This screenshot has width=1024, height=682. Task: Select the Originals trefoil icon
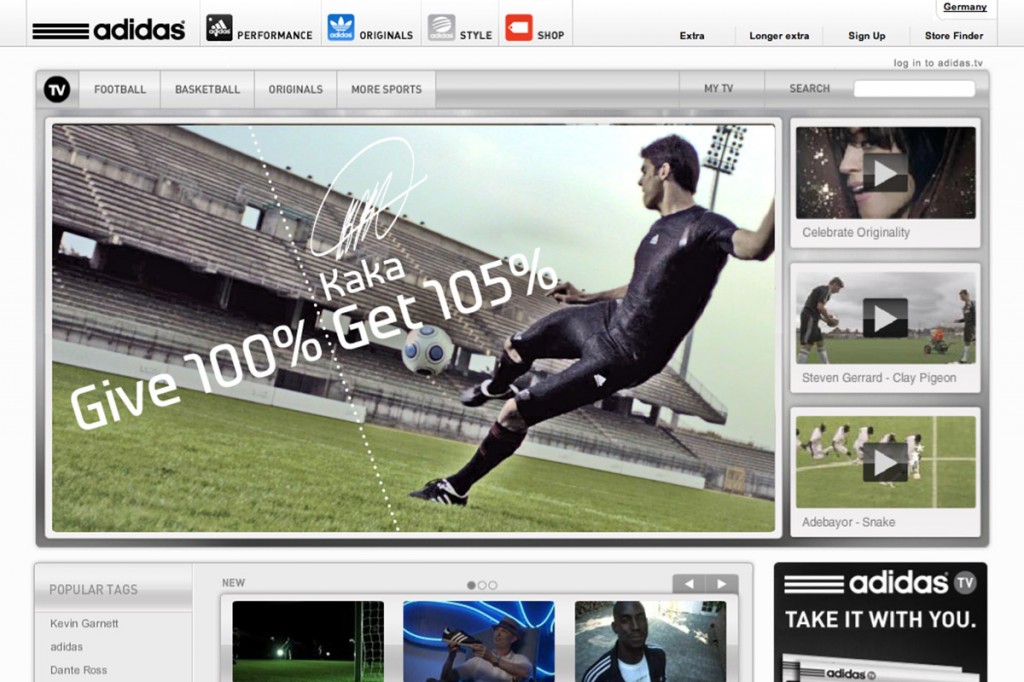341,28
